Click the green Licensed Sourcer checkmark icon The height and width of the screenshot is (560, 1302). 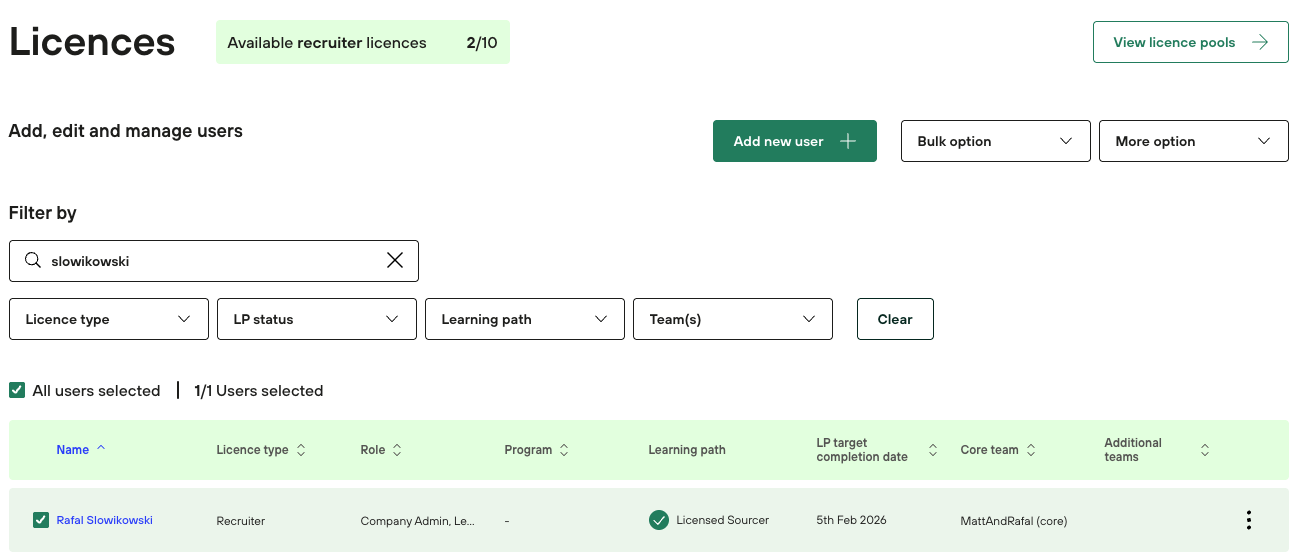coord(658,520)
